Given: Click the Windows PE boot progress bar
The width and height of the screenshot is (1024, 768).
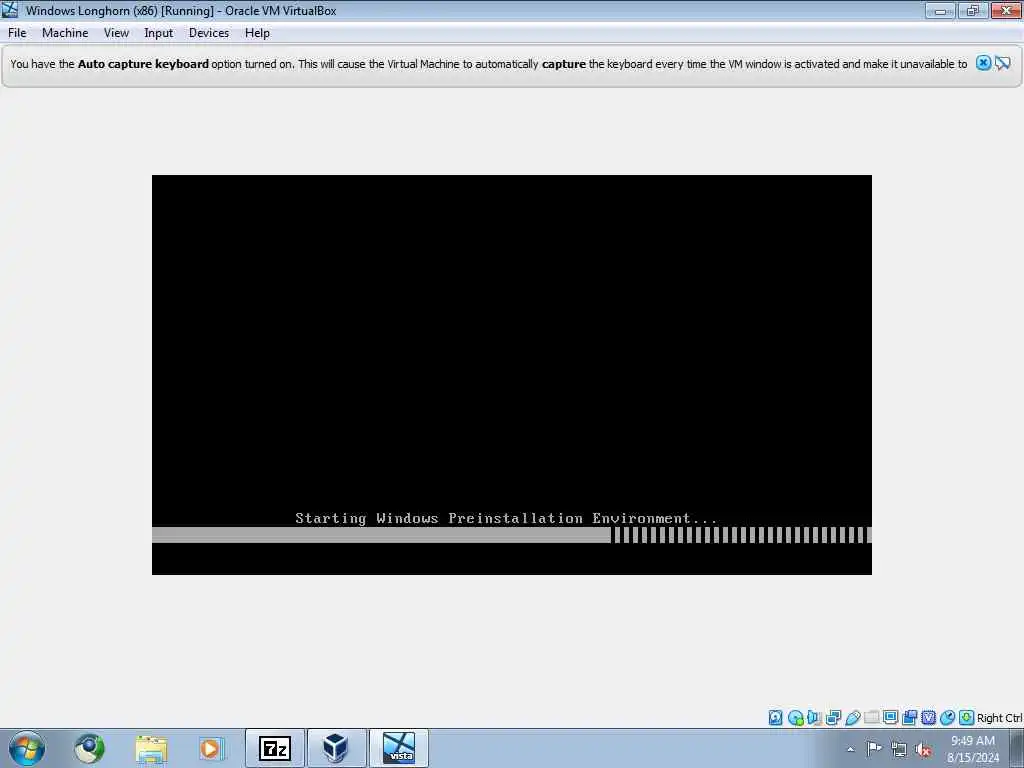Looking at the screenshot, I should click(x=511, y=535).
